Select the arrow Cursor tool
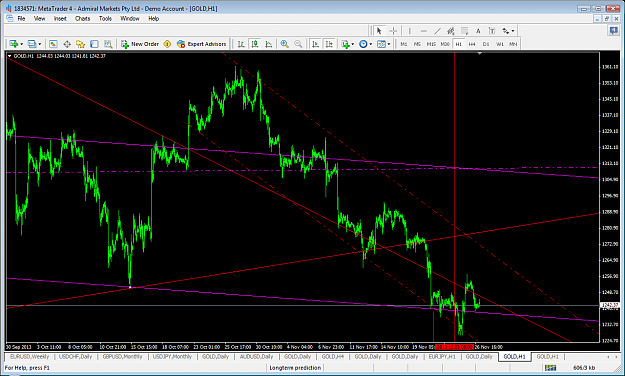Screen dimensions: 625x376 click(379, 31)
